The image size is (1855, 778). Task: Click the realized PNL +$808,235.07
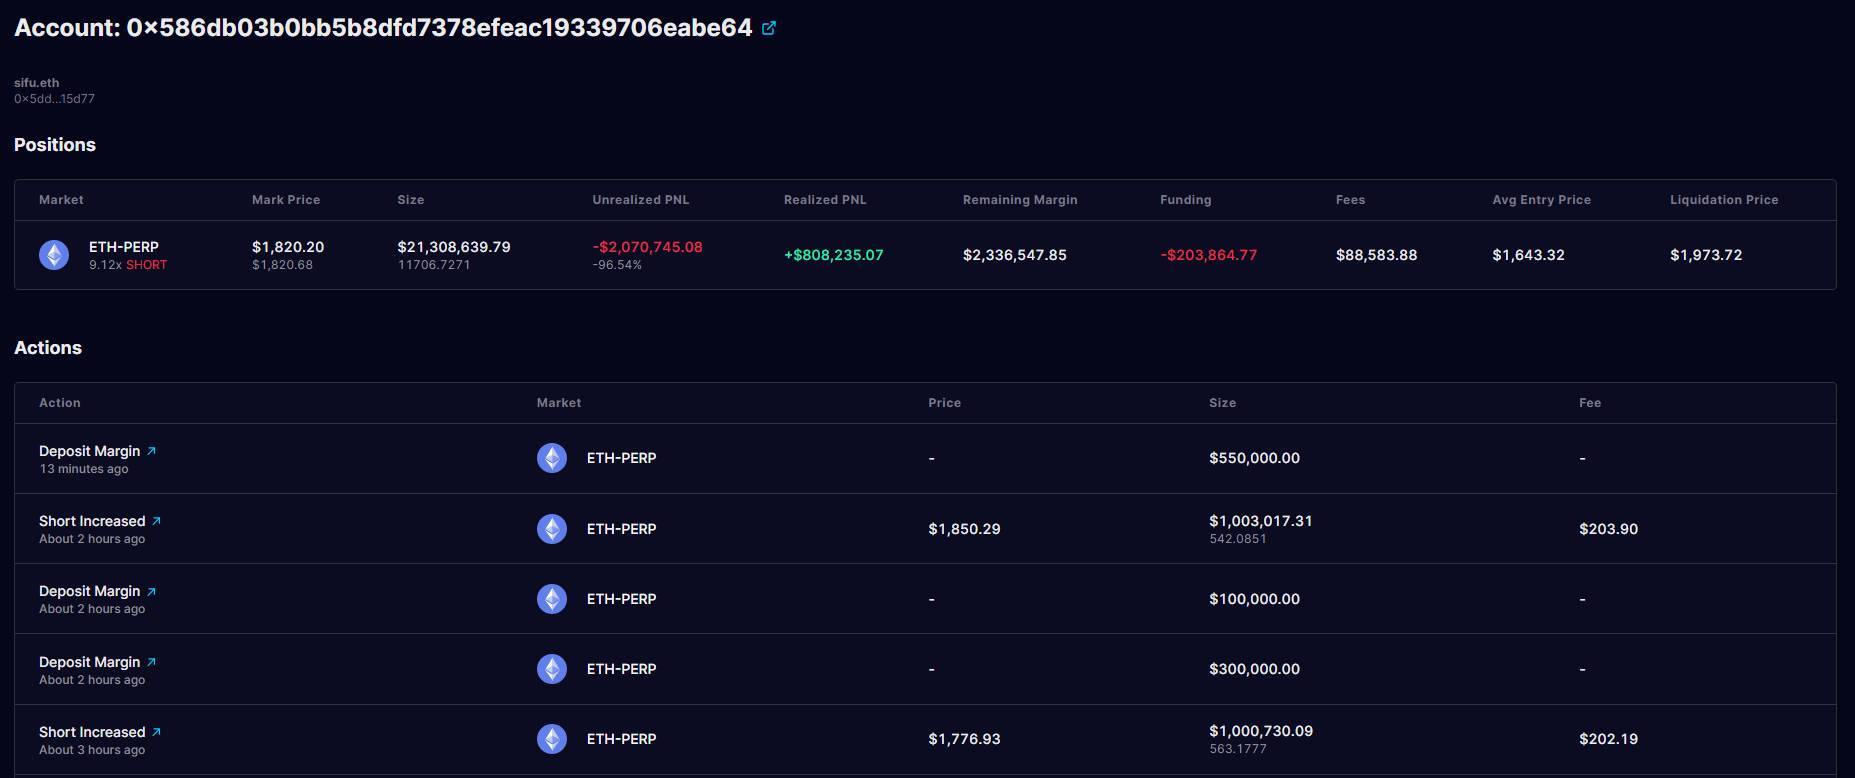pyautogui.click(x=833, y=255)
